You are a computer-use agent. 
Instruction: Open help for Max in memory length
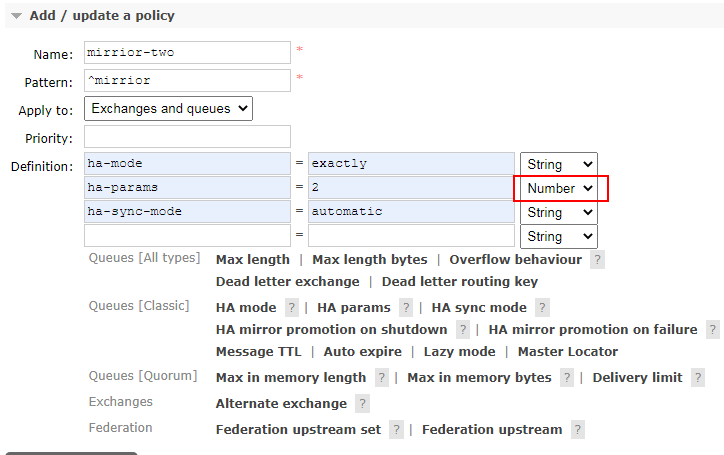click(381, 378)
